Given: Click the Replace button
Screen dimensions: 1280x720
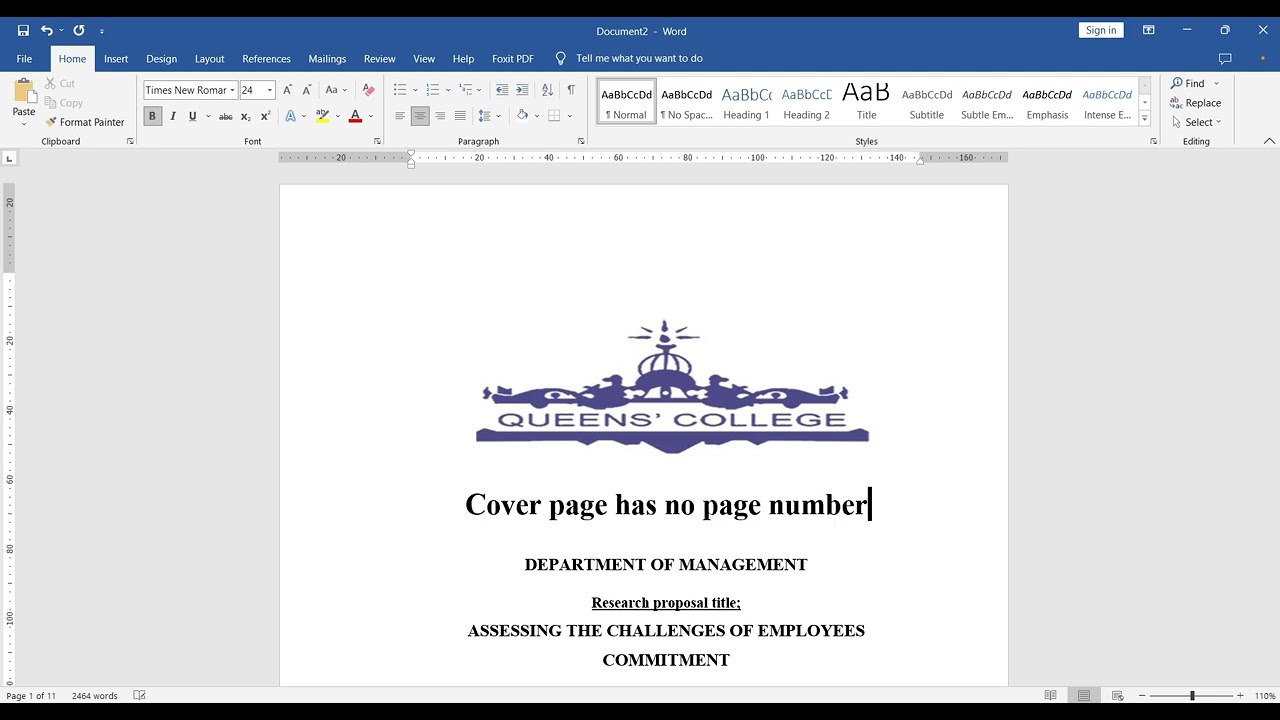Looking at the screenshot, I should (x=1196, y=103).
